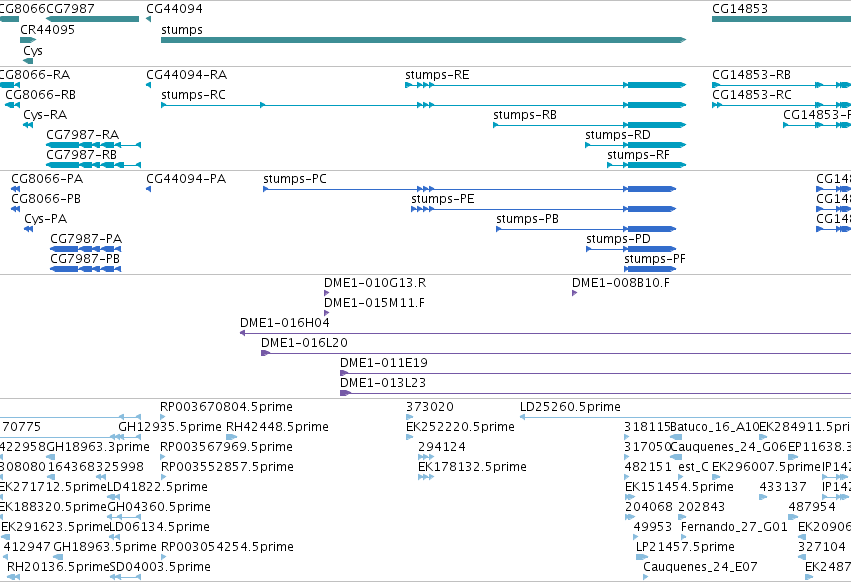Image resolution: width=851 pixels, height=582 pixels.
Task: Select EST LD25260.5prime
Action: click(x=685, y=417)
